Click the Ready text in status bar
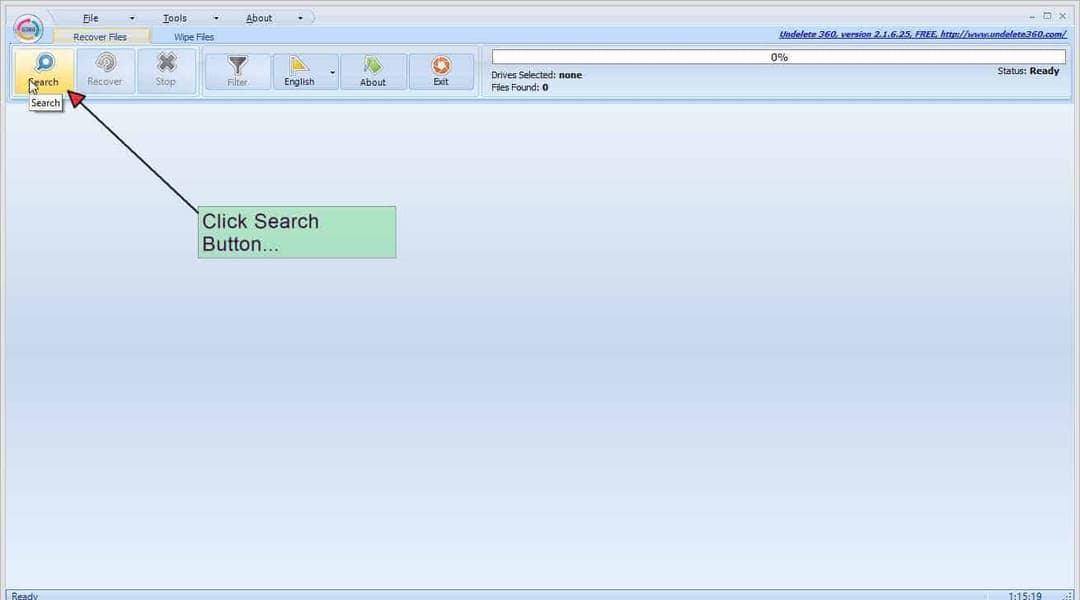Viewport: 1080px width, 600px height. click(25, 595)
